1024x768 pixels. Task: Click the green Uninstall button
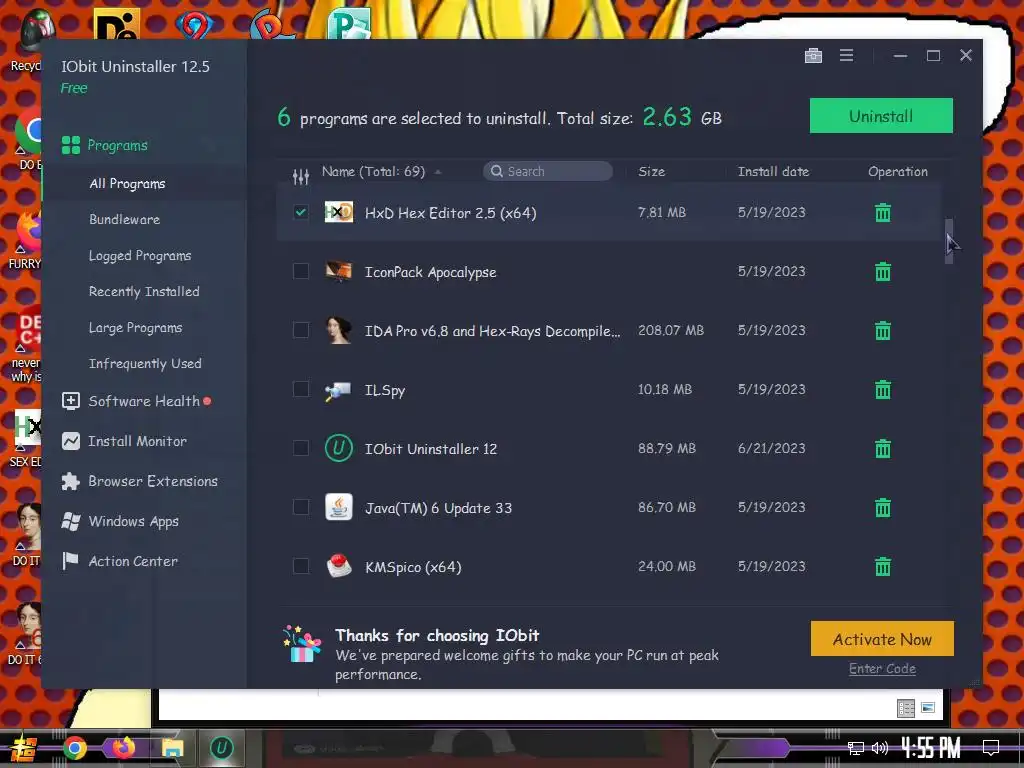[881, 116]
